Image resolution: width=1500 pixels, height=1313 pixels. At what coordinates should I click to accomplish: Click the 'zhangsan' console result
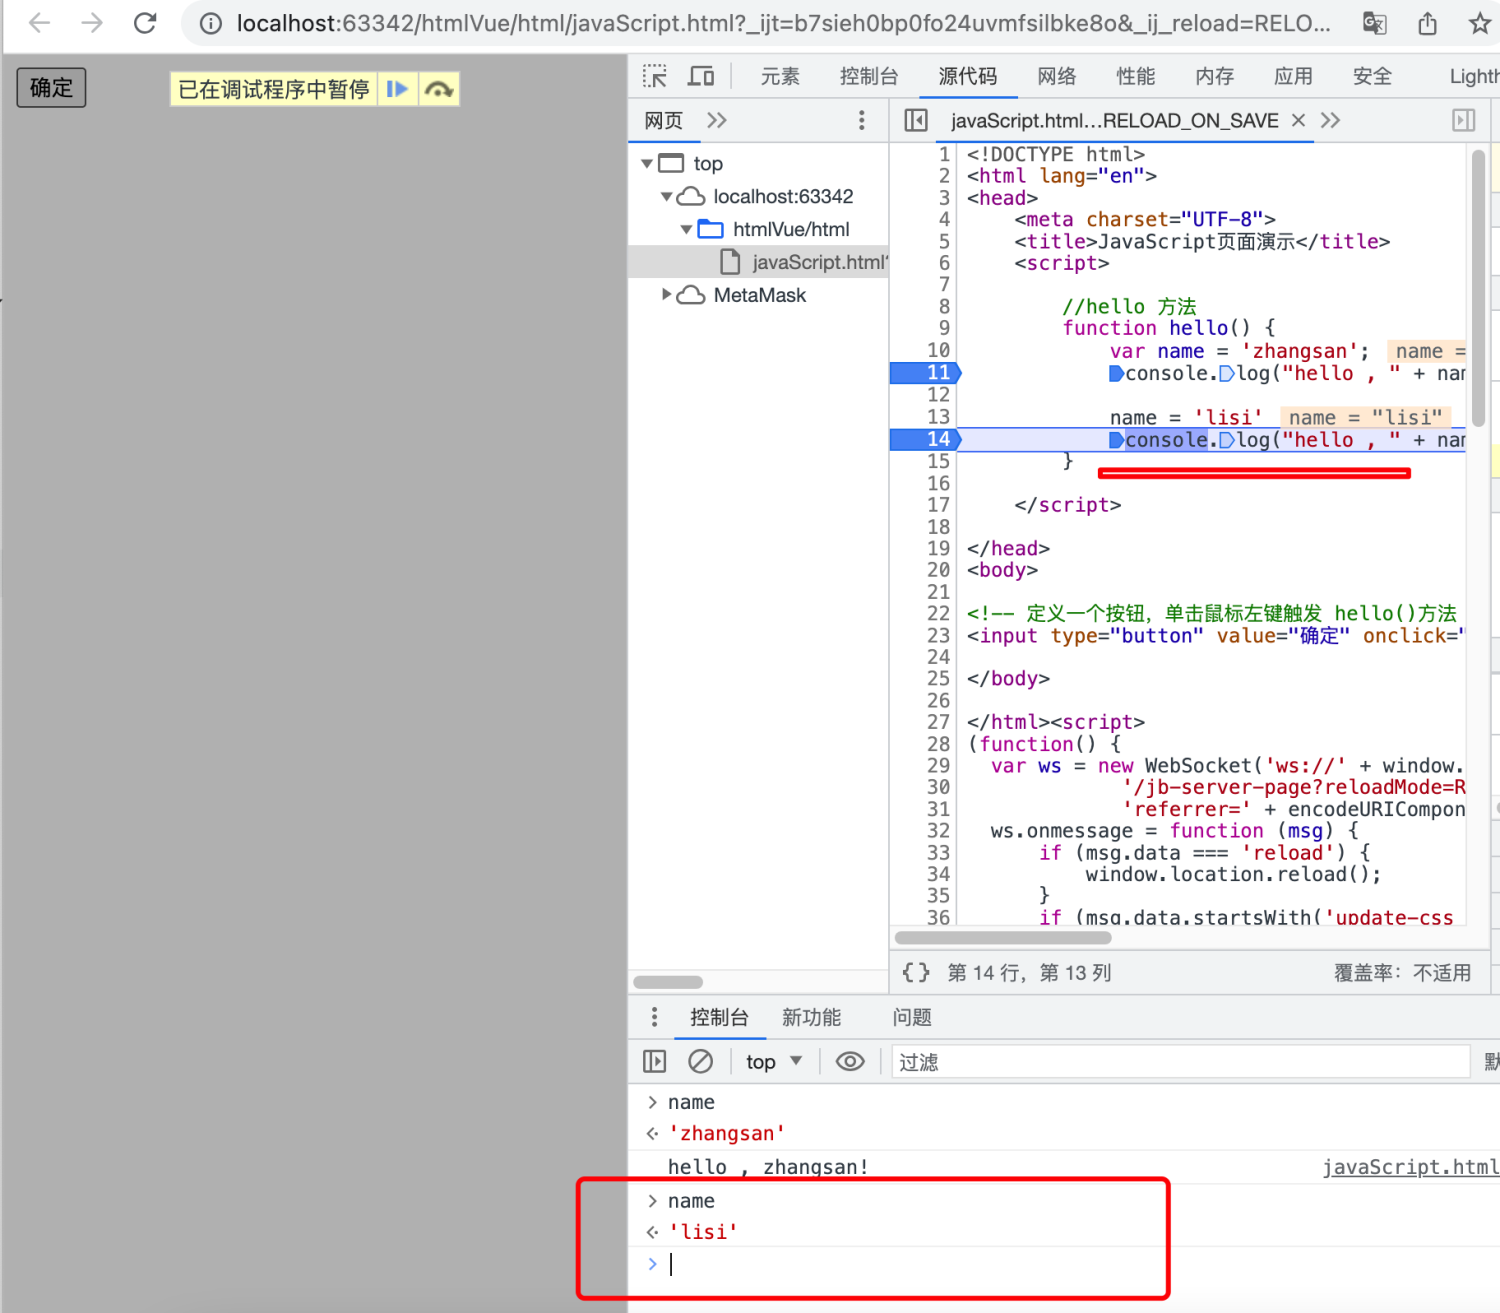click(x=727, y=1133)
